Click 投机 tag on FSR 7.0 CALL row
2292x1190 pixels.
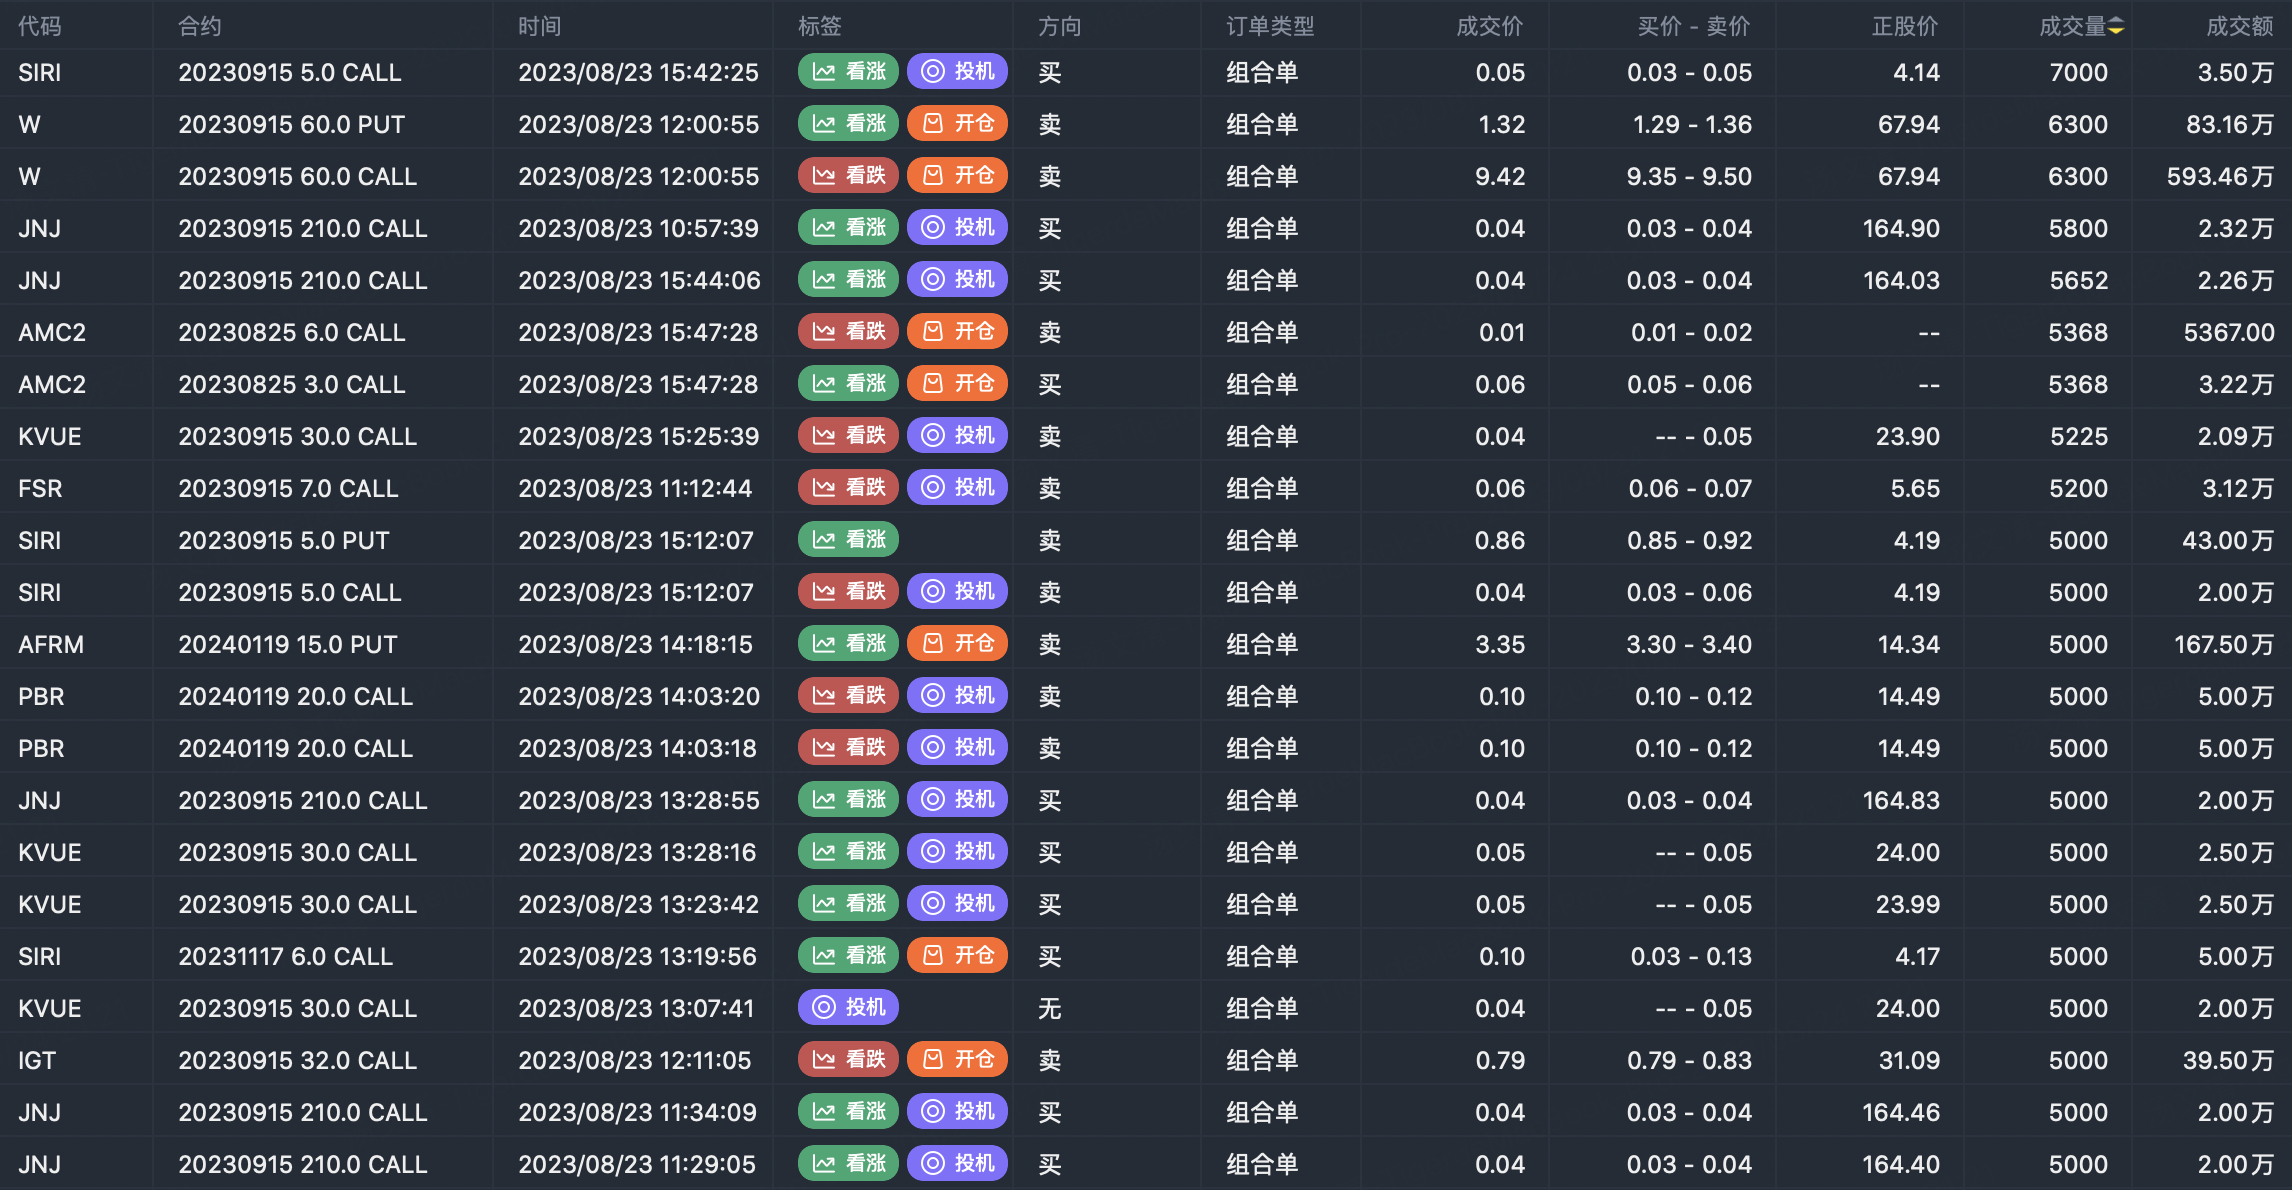coord(957,488)
